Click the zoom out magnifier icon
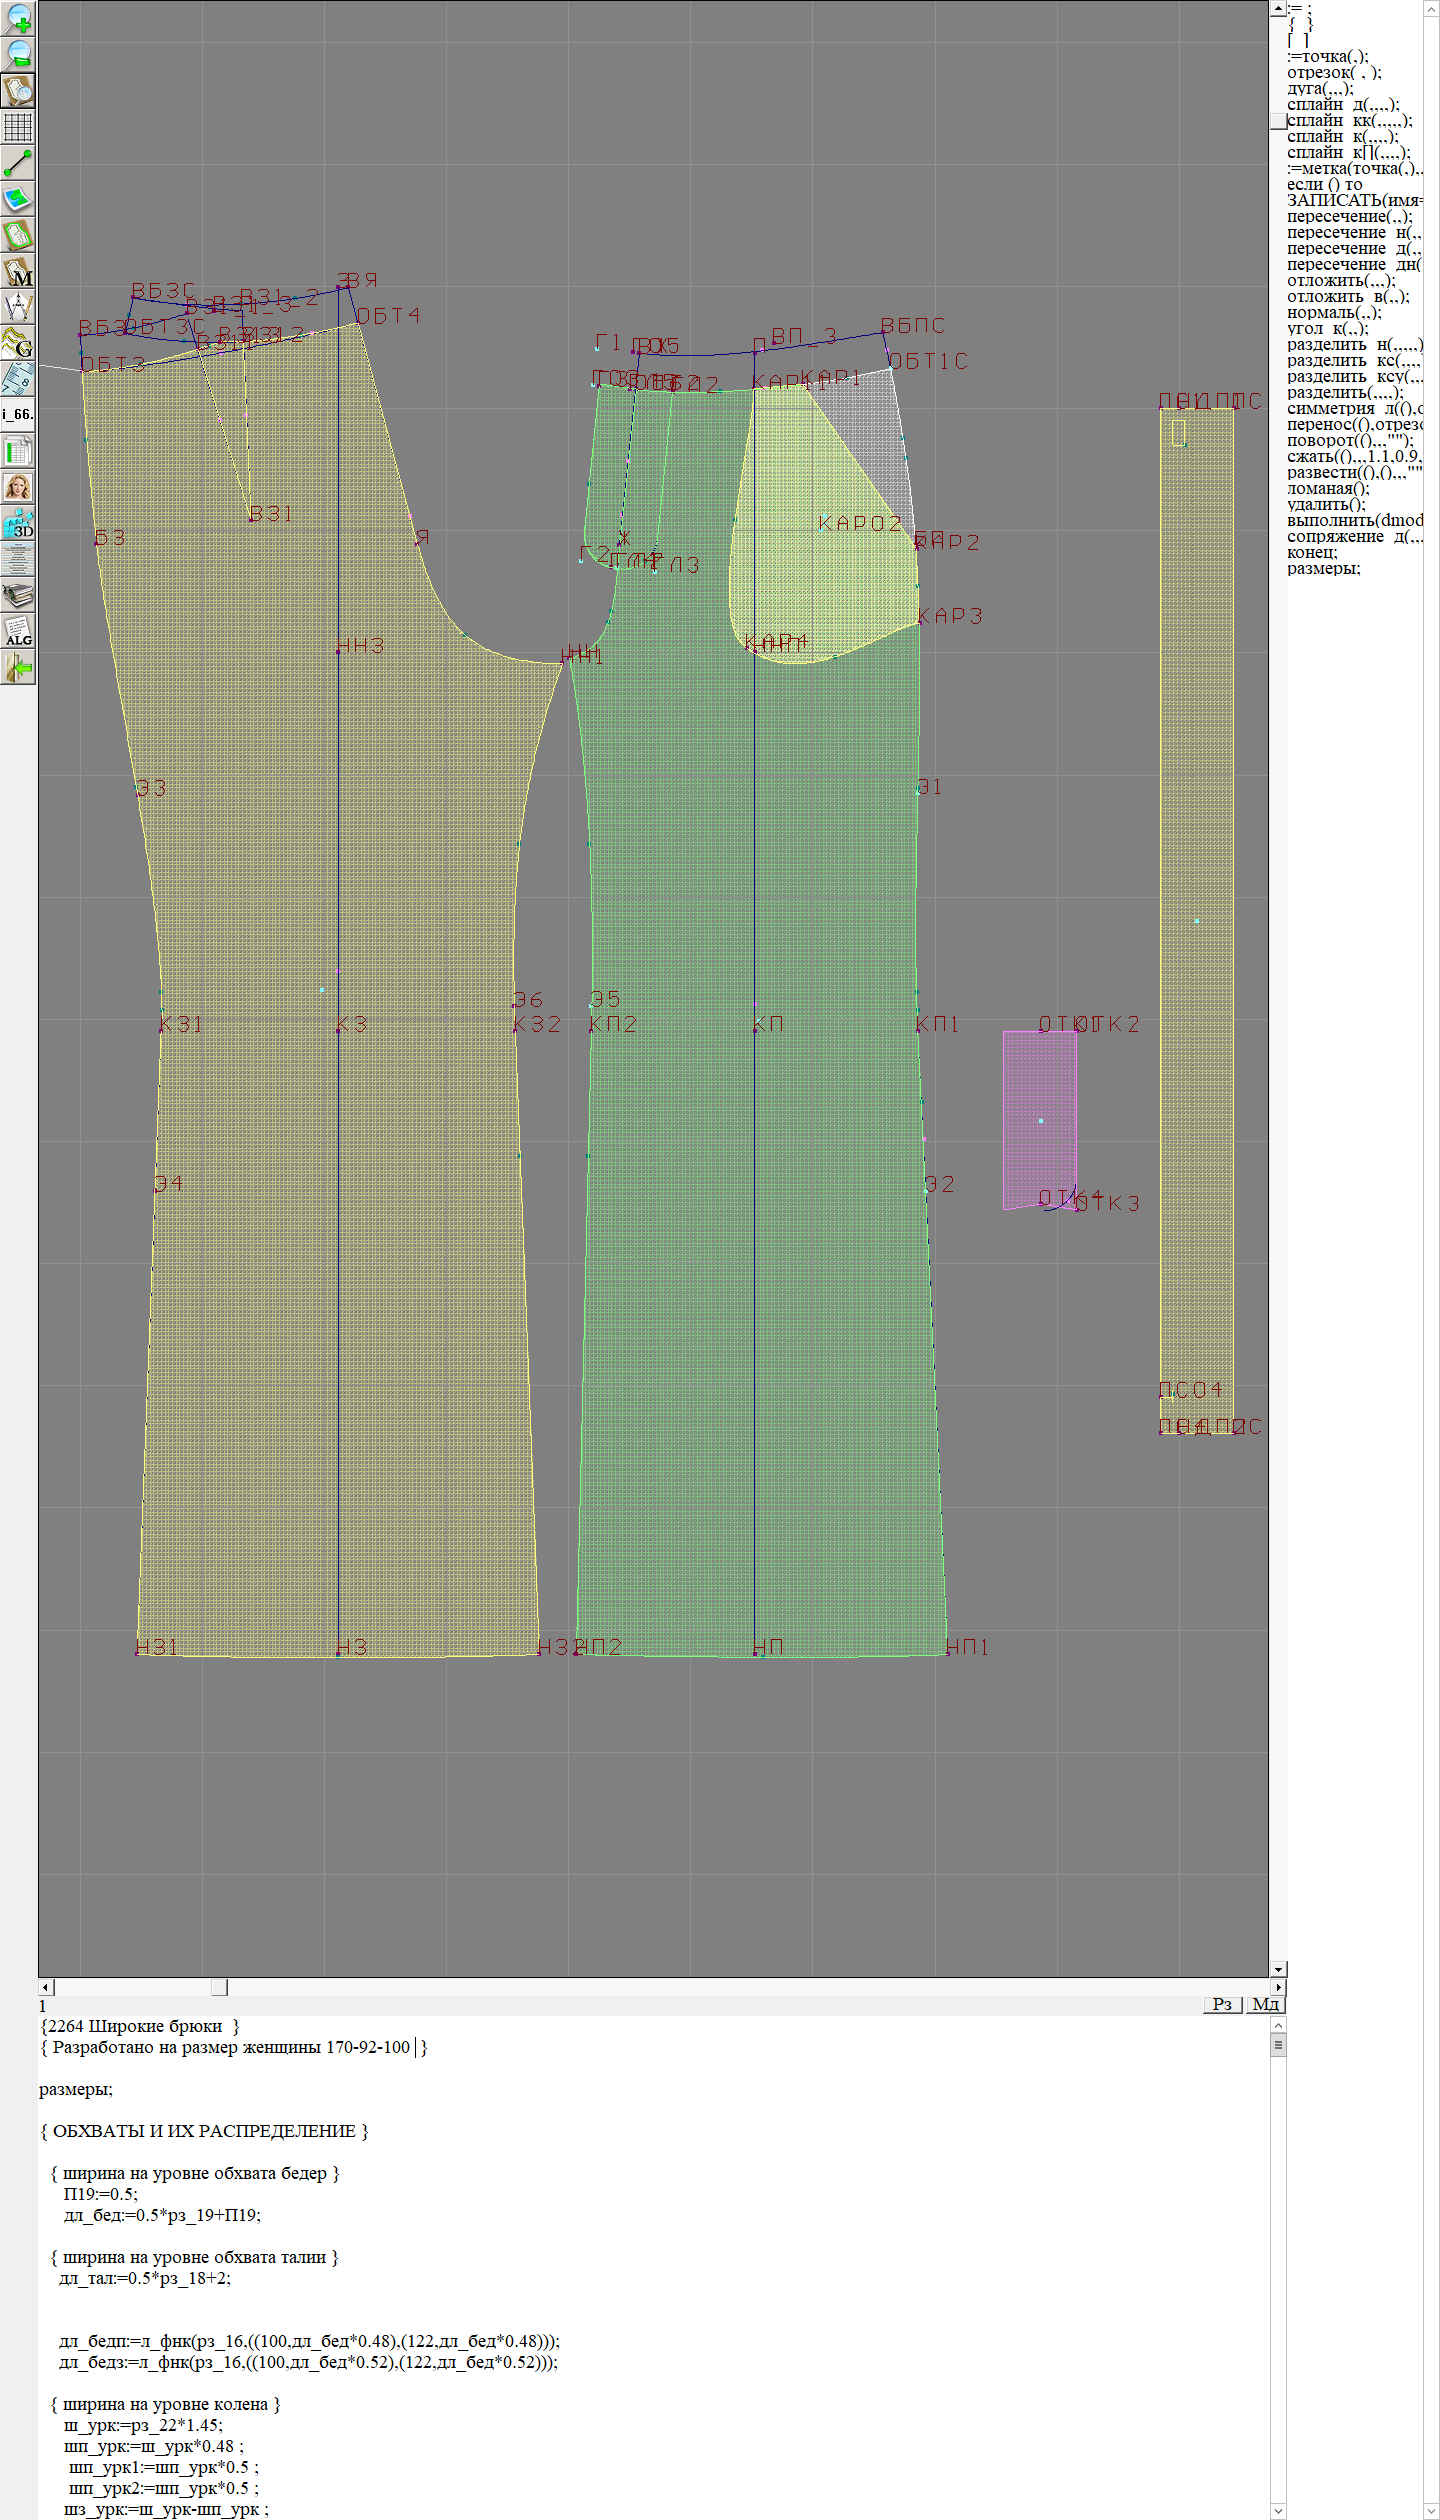 pos(18,54)
